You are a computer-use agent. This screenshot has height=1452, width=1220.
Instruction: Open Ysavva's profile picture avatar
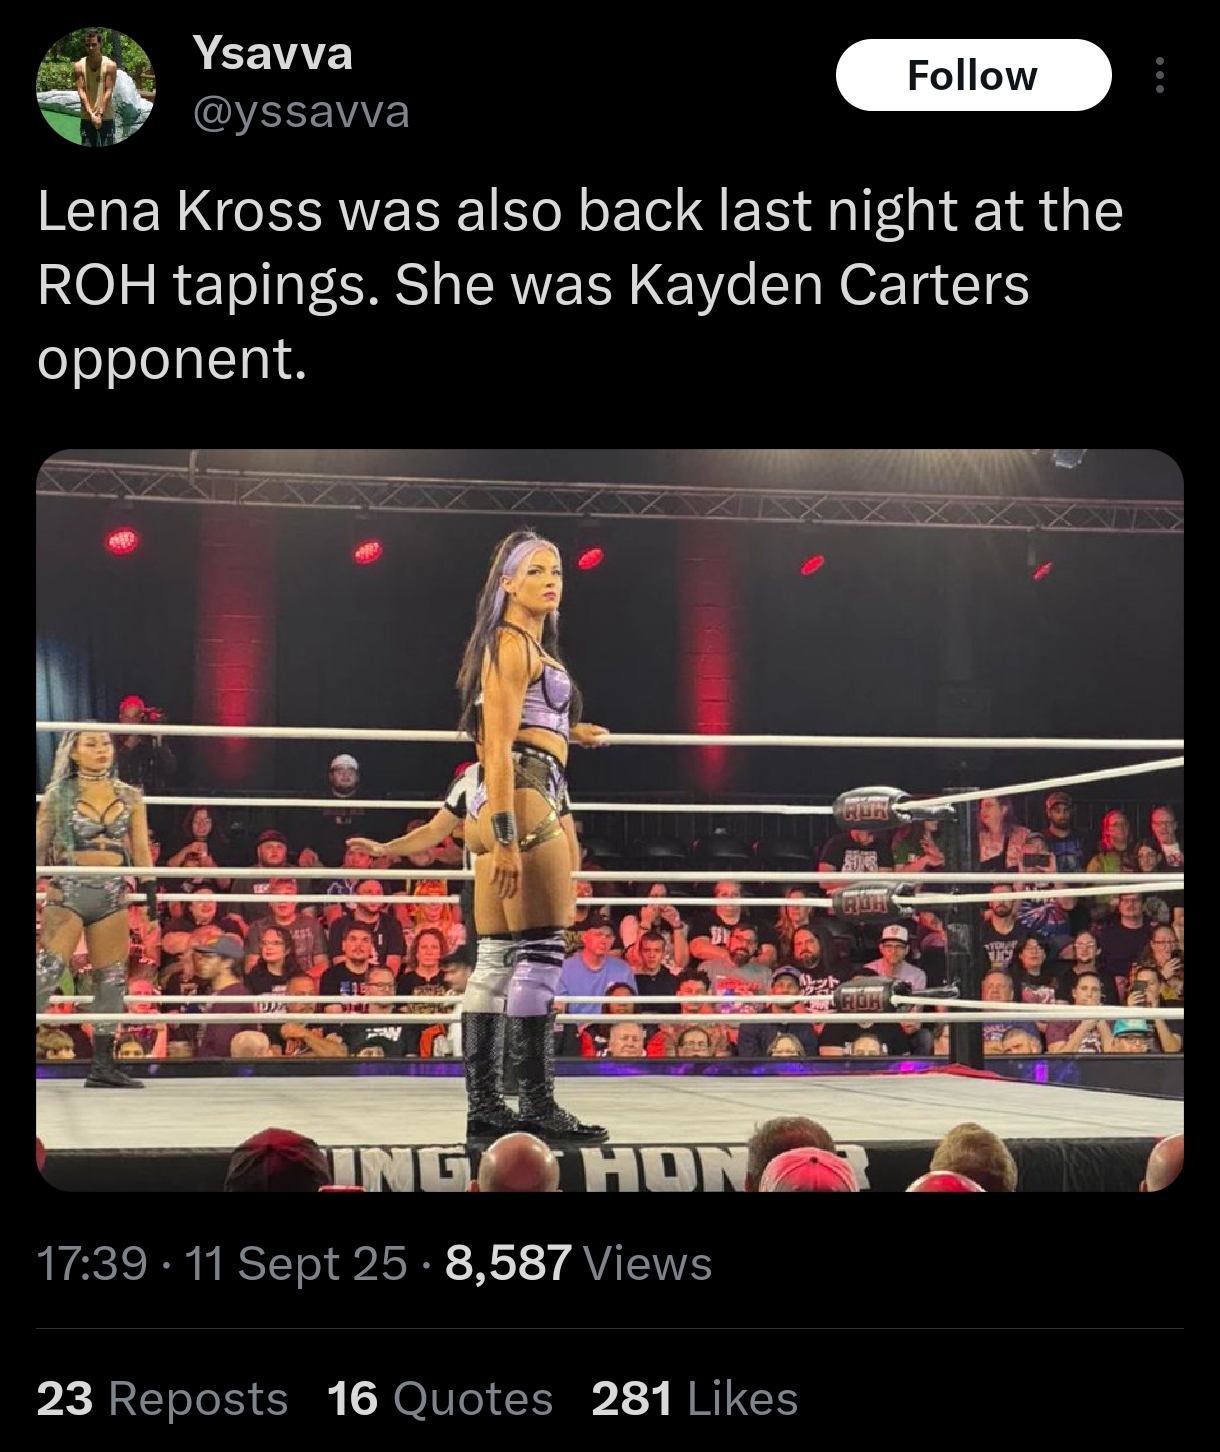pos(94,88)
